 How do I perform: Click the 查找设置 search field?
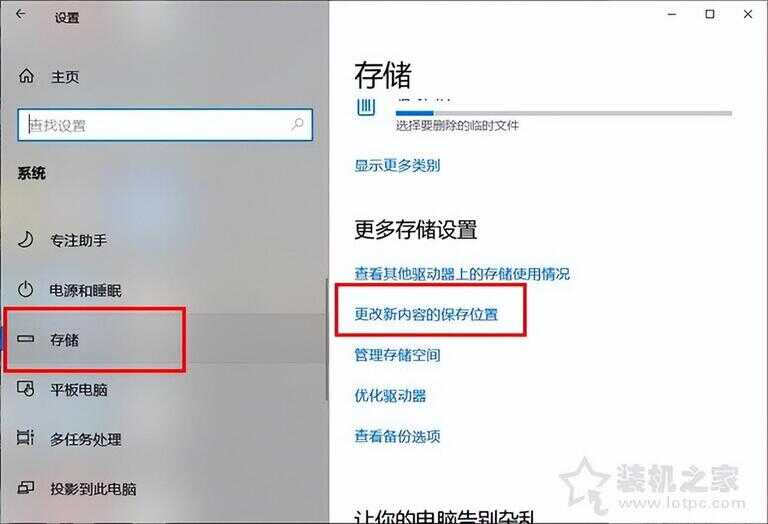tap(165, 125)
